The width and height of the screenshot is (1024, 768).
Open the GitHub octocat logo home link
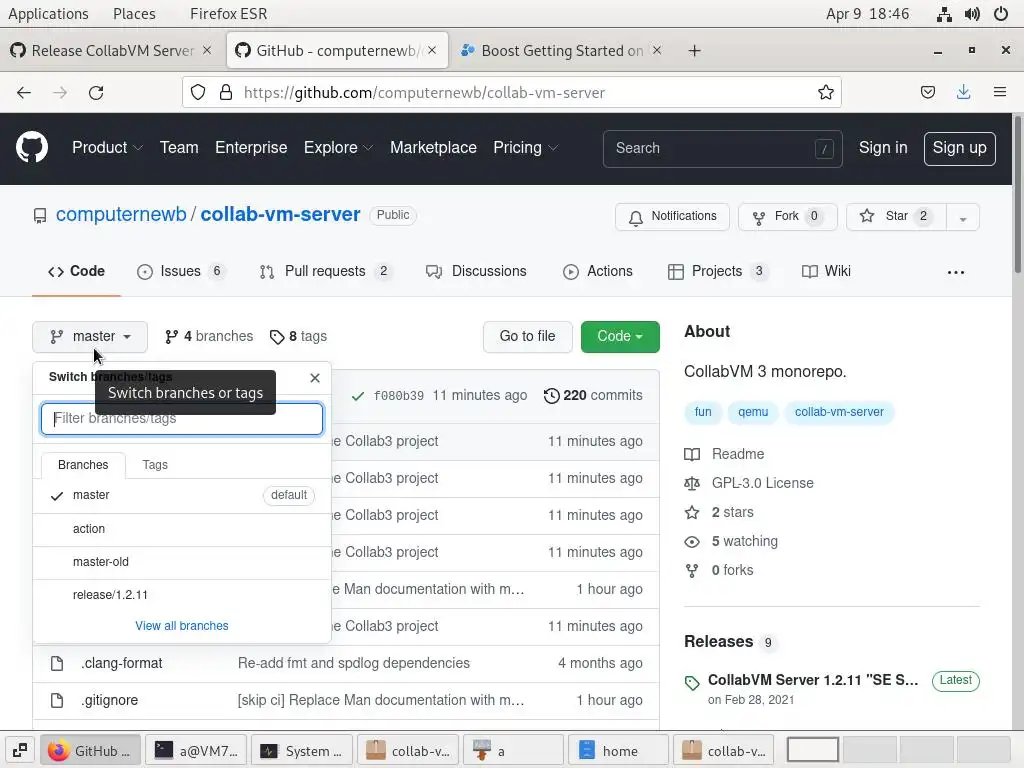[31, 148]
